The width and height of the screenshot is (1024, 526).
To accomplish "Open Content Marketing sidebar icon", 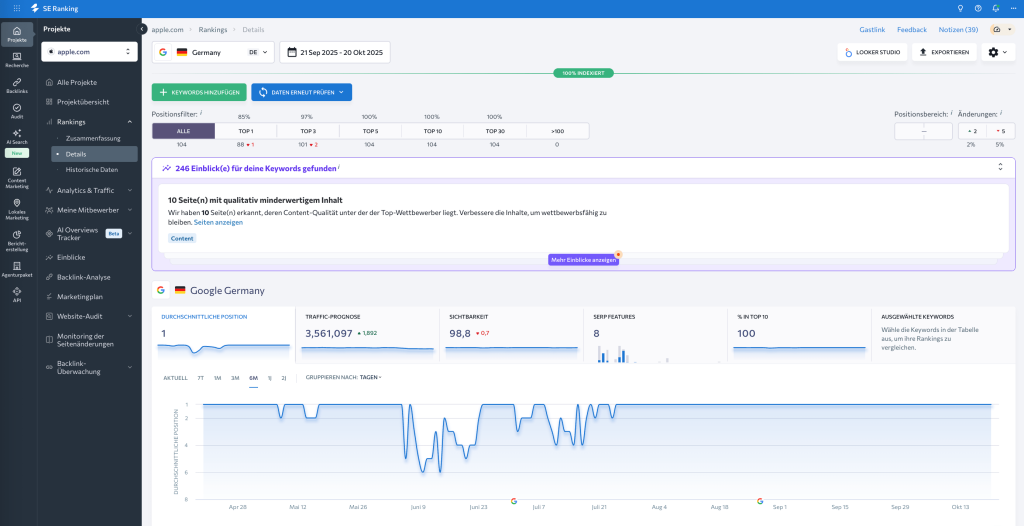I will pos(16,177).
